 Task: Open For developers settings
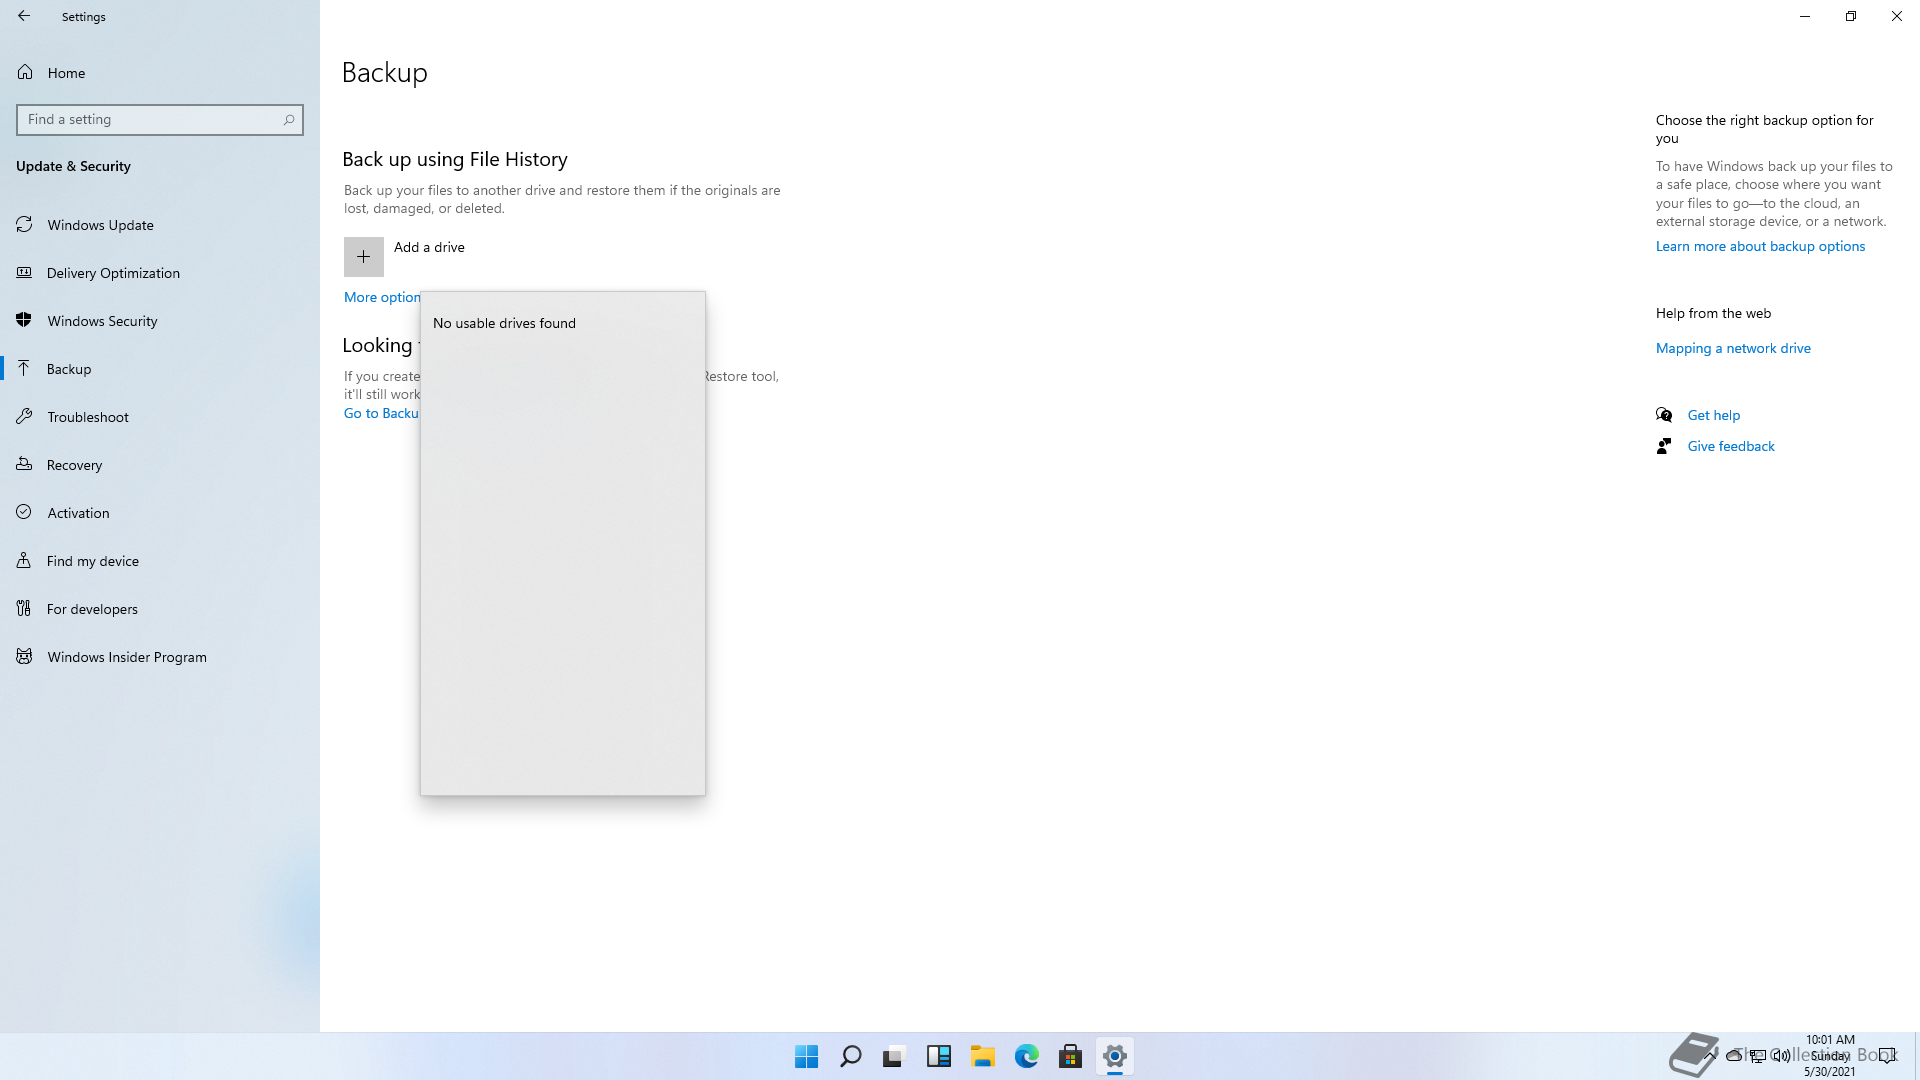point(160,609)
